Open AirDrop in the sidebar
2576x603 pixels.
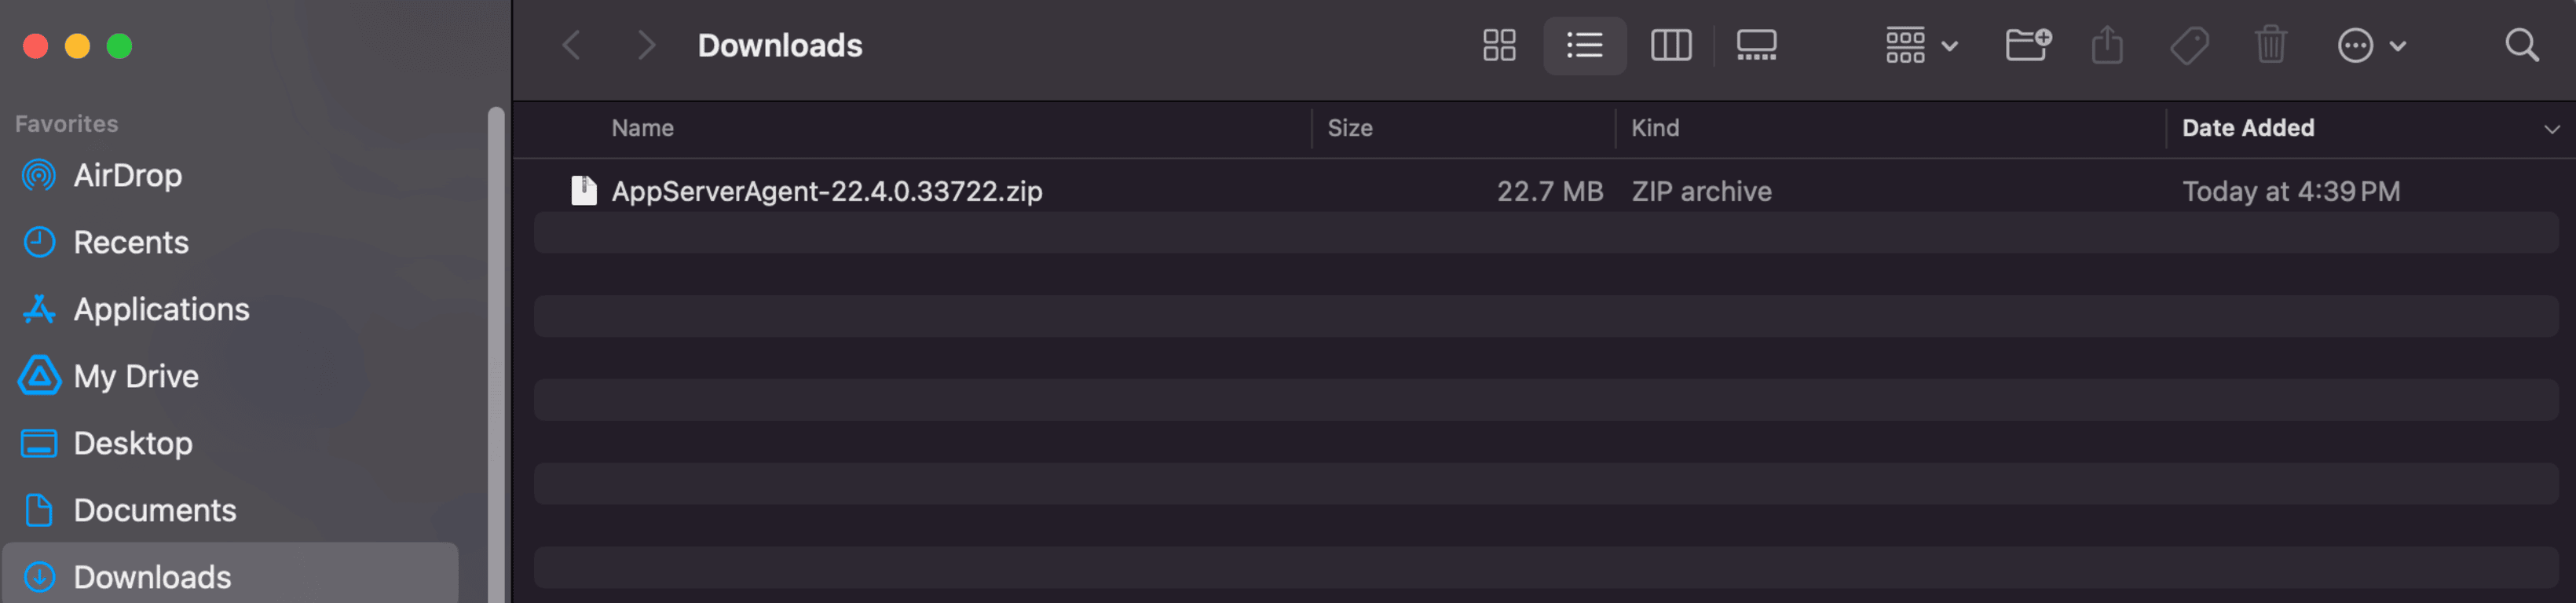click(x=127, y=176)
